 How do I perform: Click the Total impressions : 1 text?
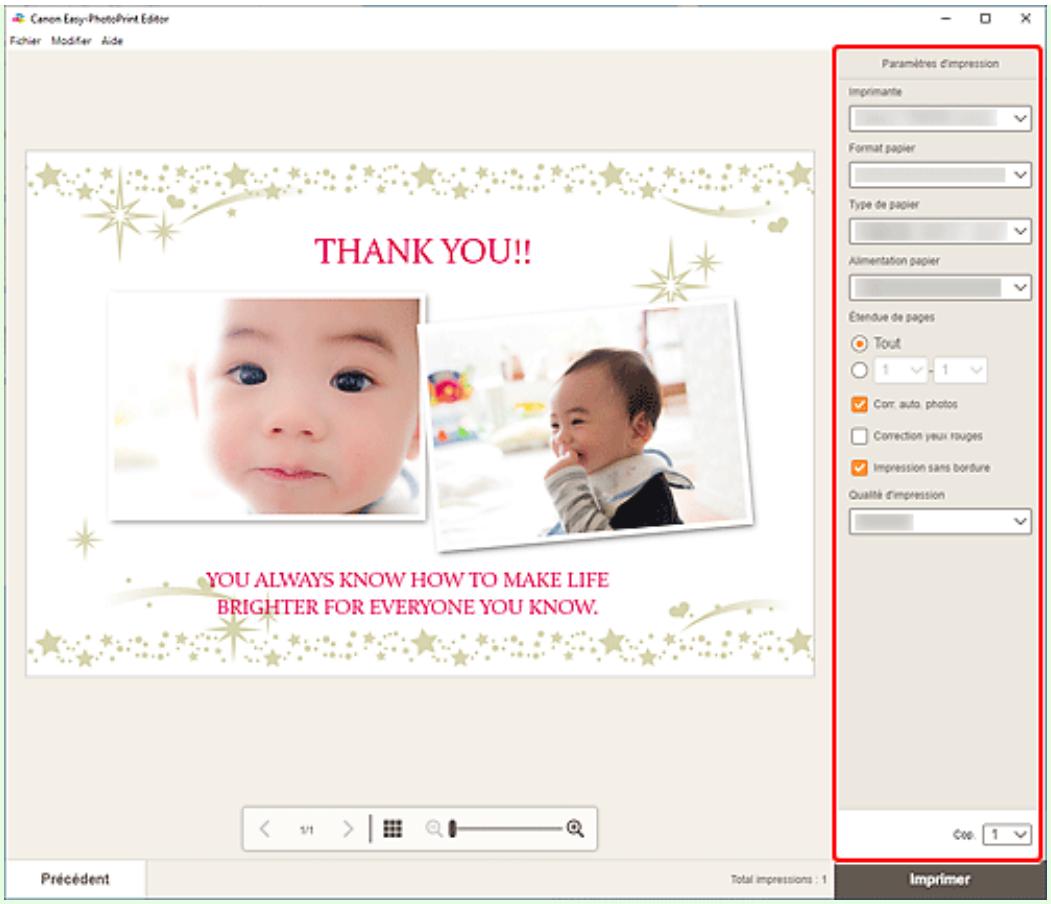point(778,879)
